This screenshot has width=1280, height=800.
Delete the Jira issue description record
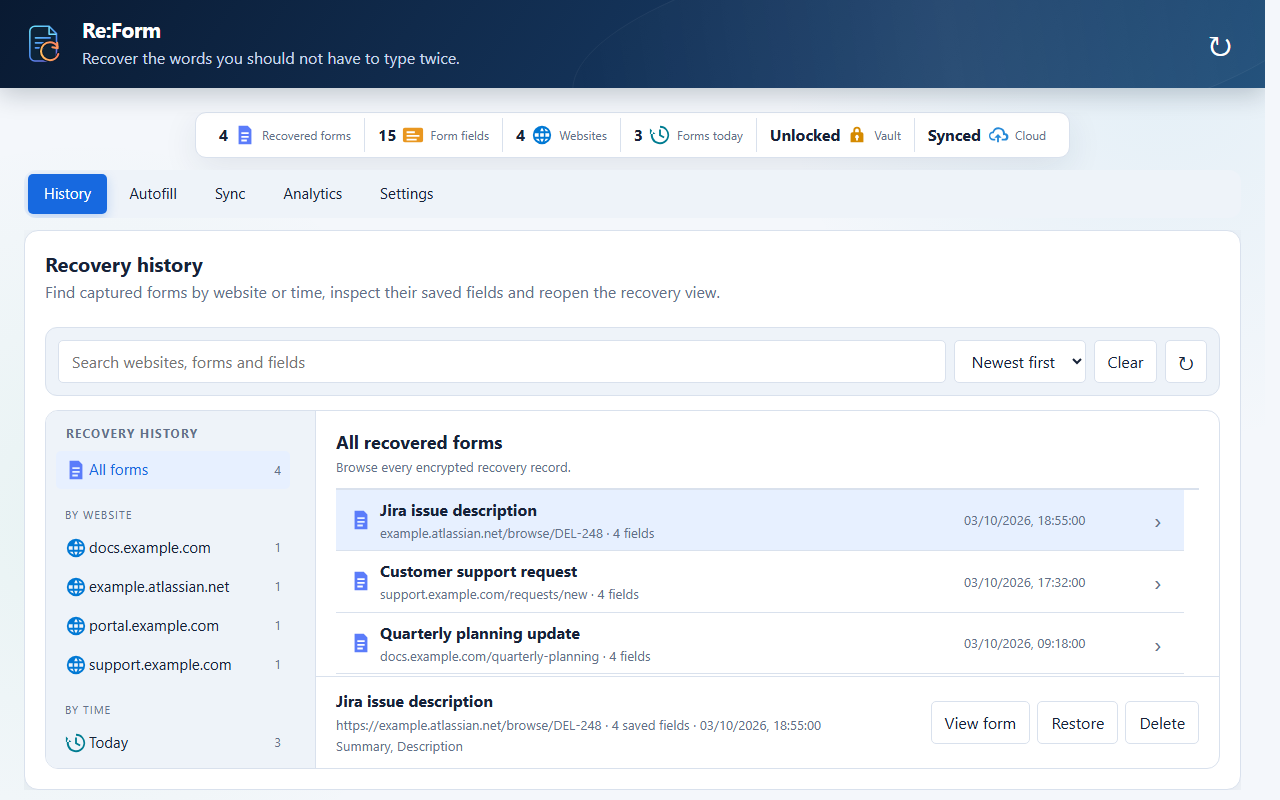[x=1162, y=723]
